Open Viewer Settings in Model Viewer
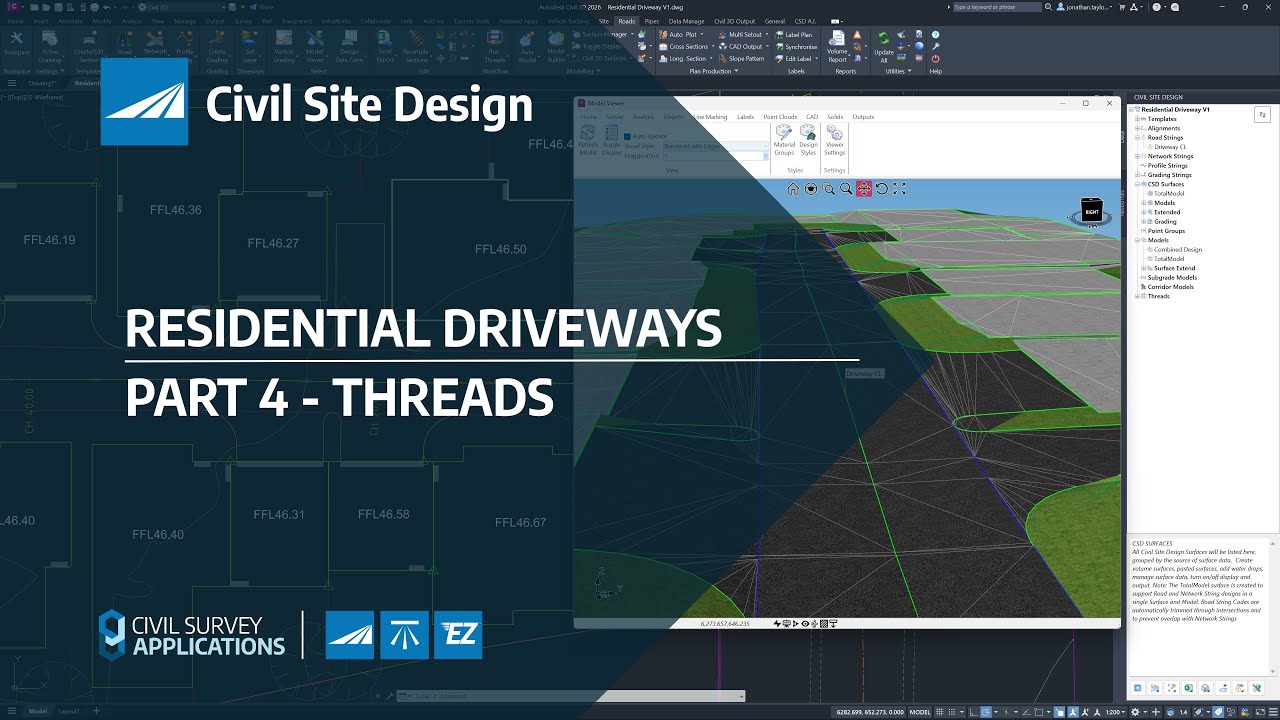 (x=834, y=140)
